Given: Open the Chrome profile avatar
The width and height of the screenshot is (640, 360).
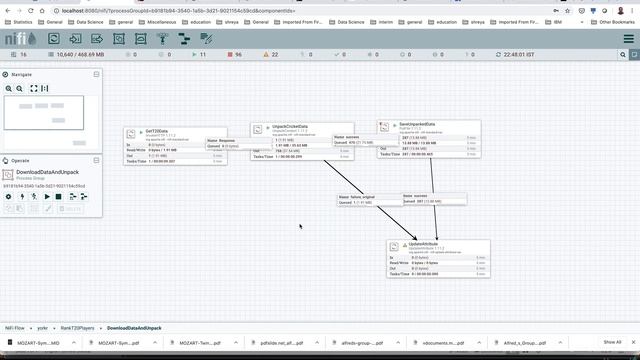Looking at the screenshot, I should pyautogui.click(x=620, y=11).
